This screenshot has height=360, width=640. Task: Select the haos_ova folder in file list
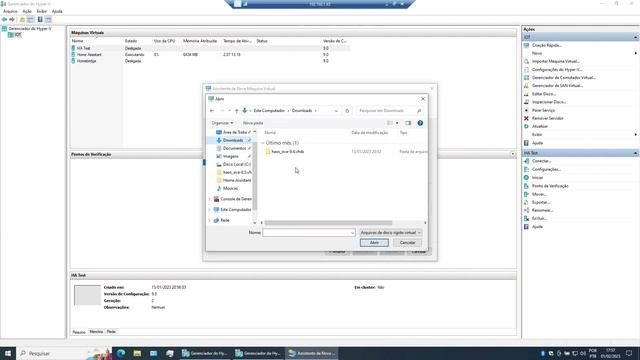[288, 151]
